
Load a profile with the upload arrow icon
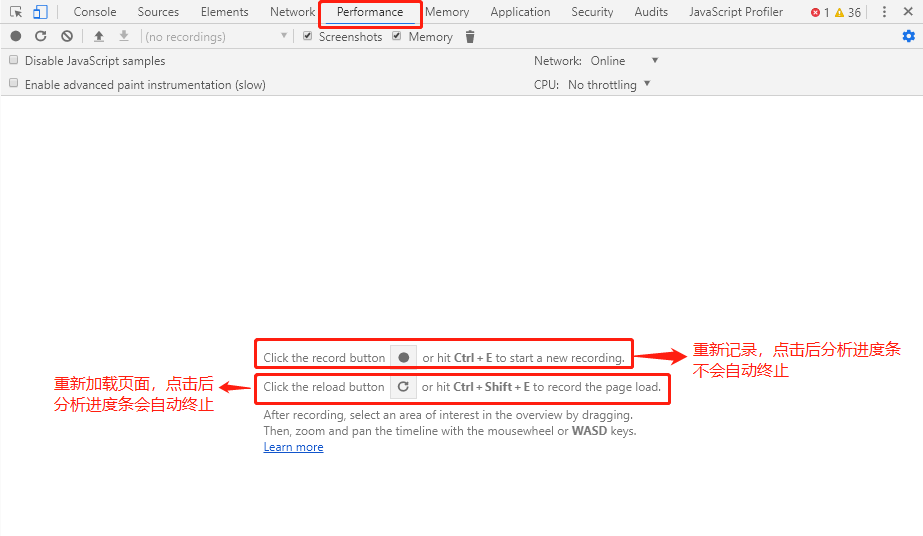pyautogui.click(x=99, y=36)
